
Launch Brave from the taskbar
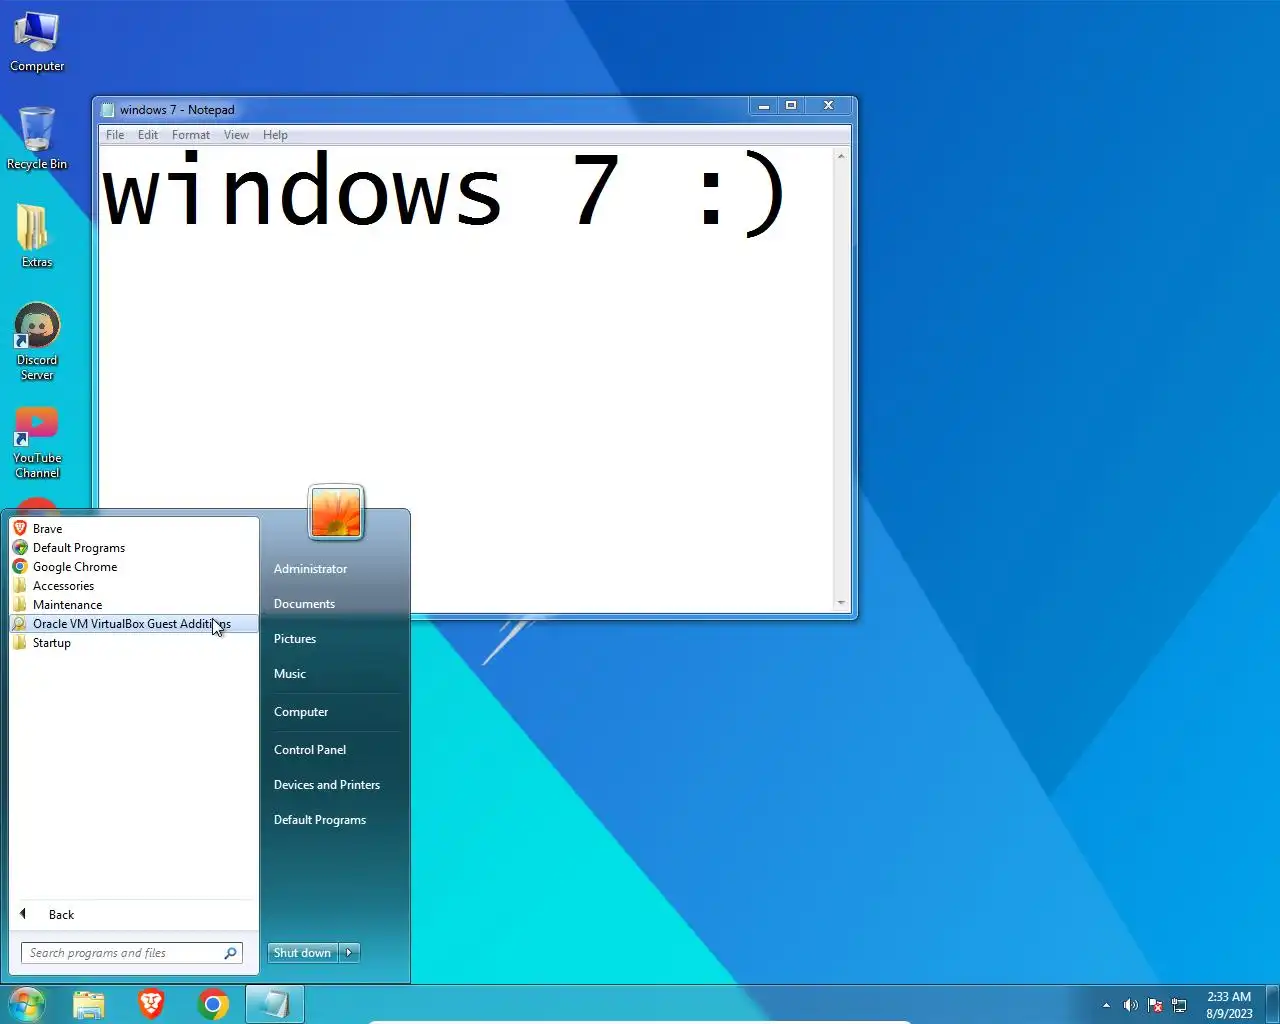pyautogui.click(x=151, y=1004)
